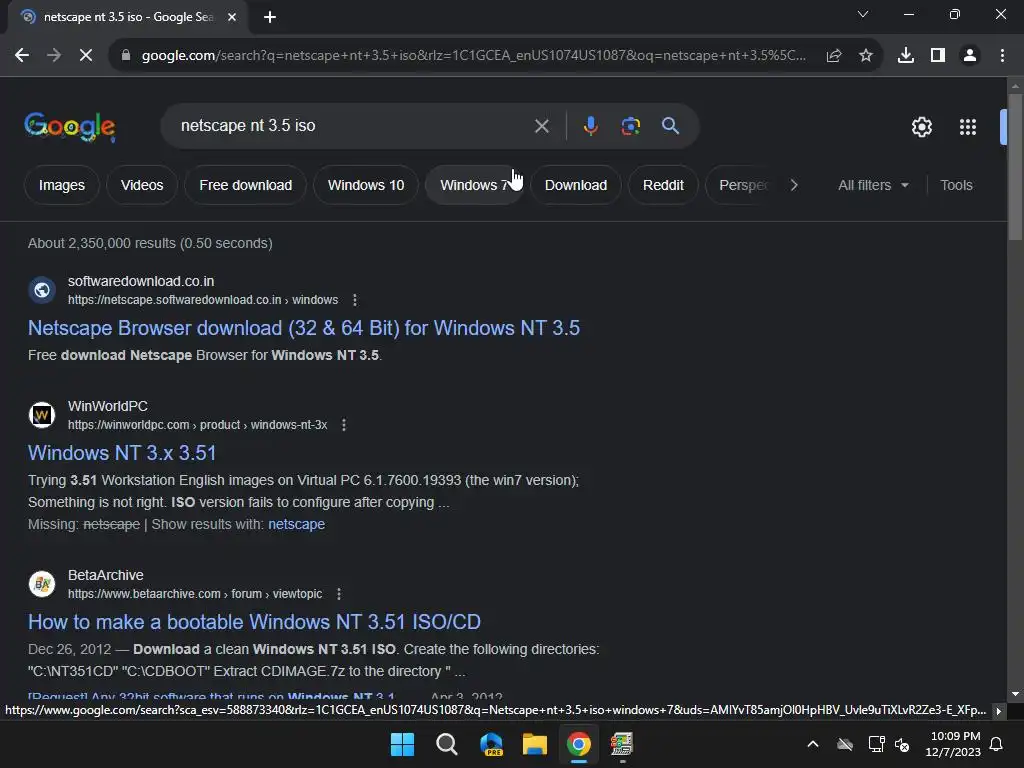
Task: Share this page icon in address bar
Action: point(833,56)
